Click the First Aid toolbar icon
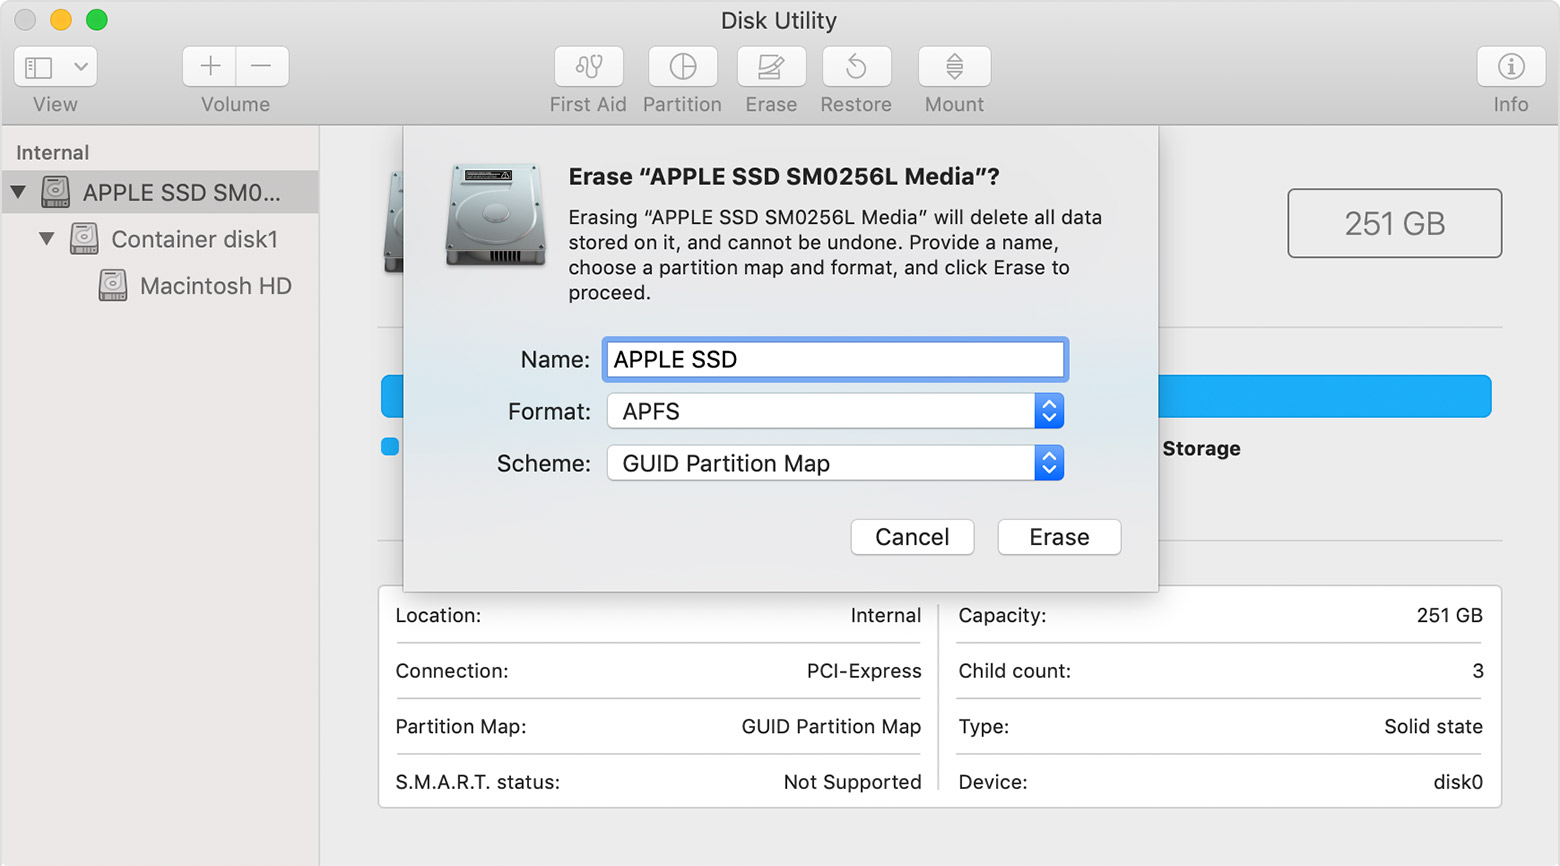 (588, 67)
